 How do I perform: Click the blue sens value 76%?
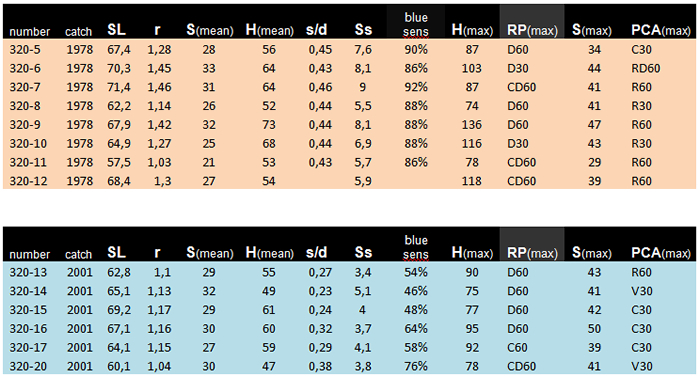pyautogui.click(x=416, y=366)
